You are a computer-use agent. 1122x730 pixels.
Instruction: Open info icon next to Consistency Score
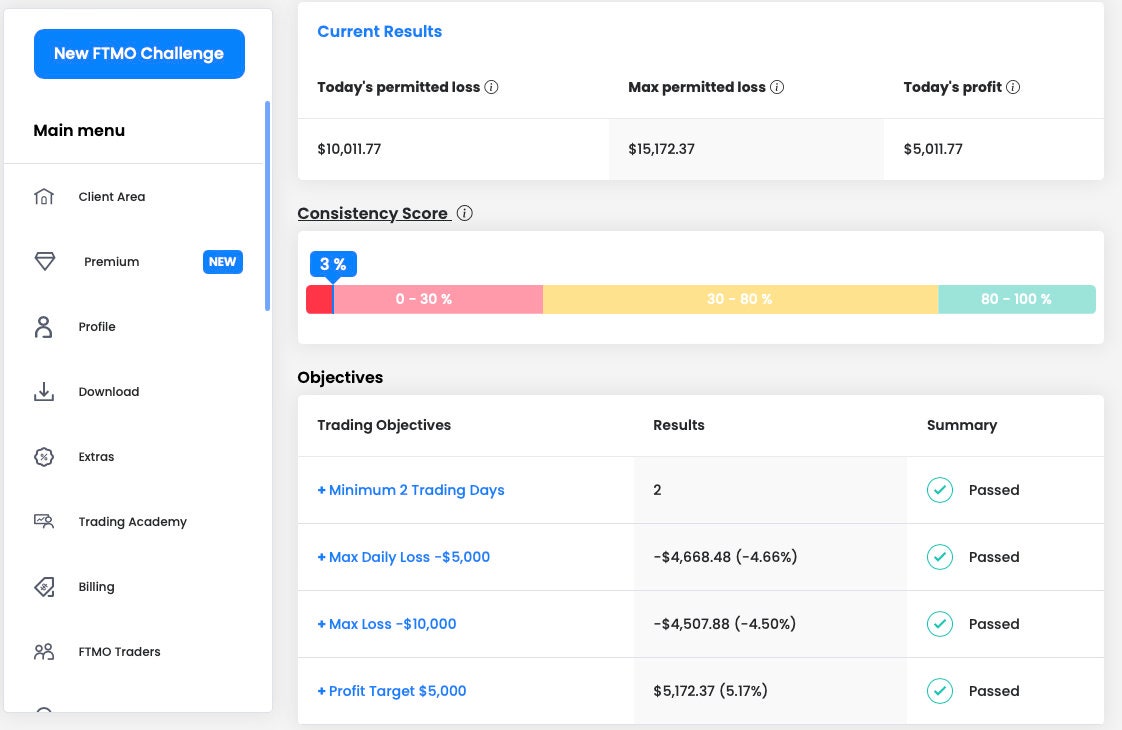(x=464, y=213)
